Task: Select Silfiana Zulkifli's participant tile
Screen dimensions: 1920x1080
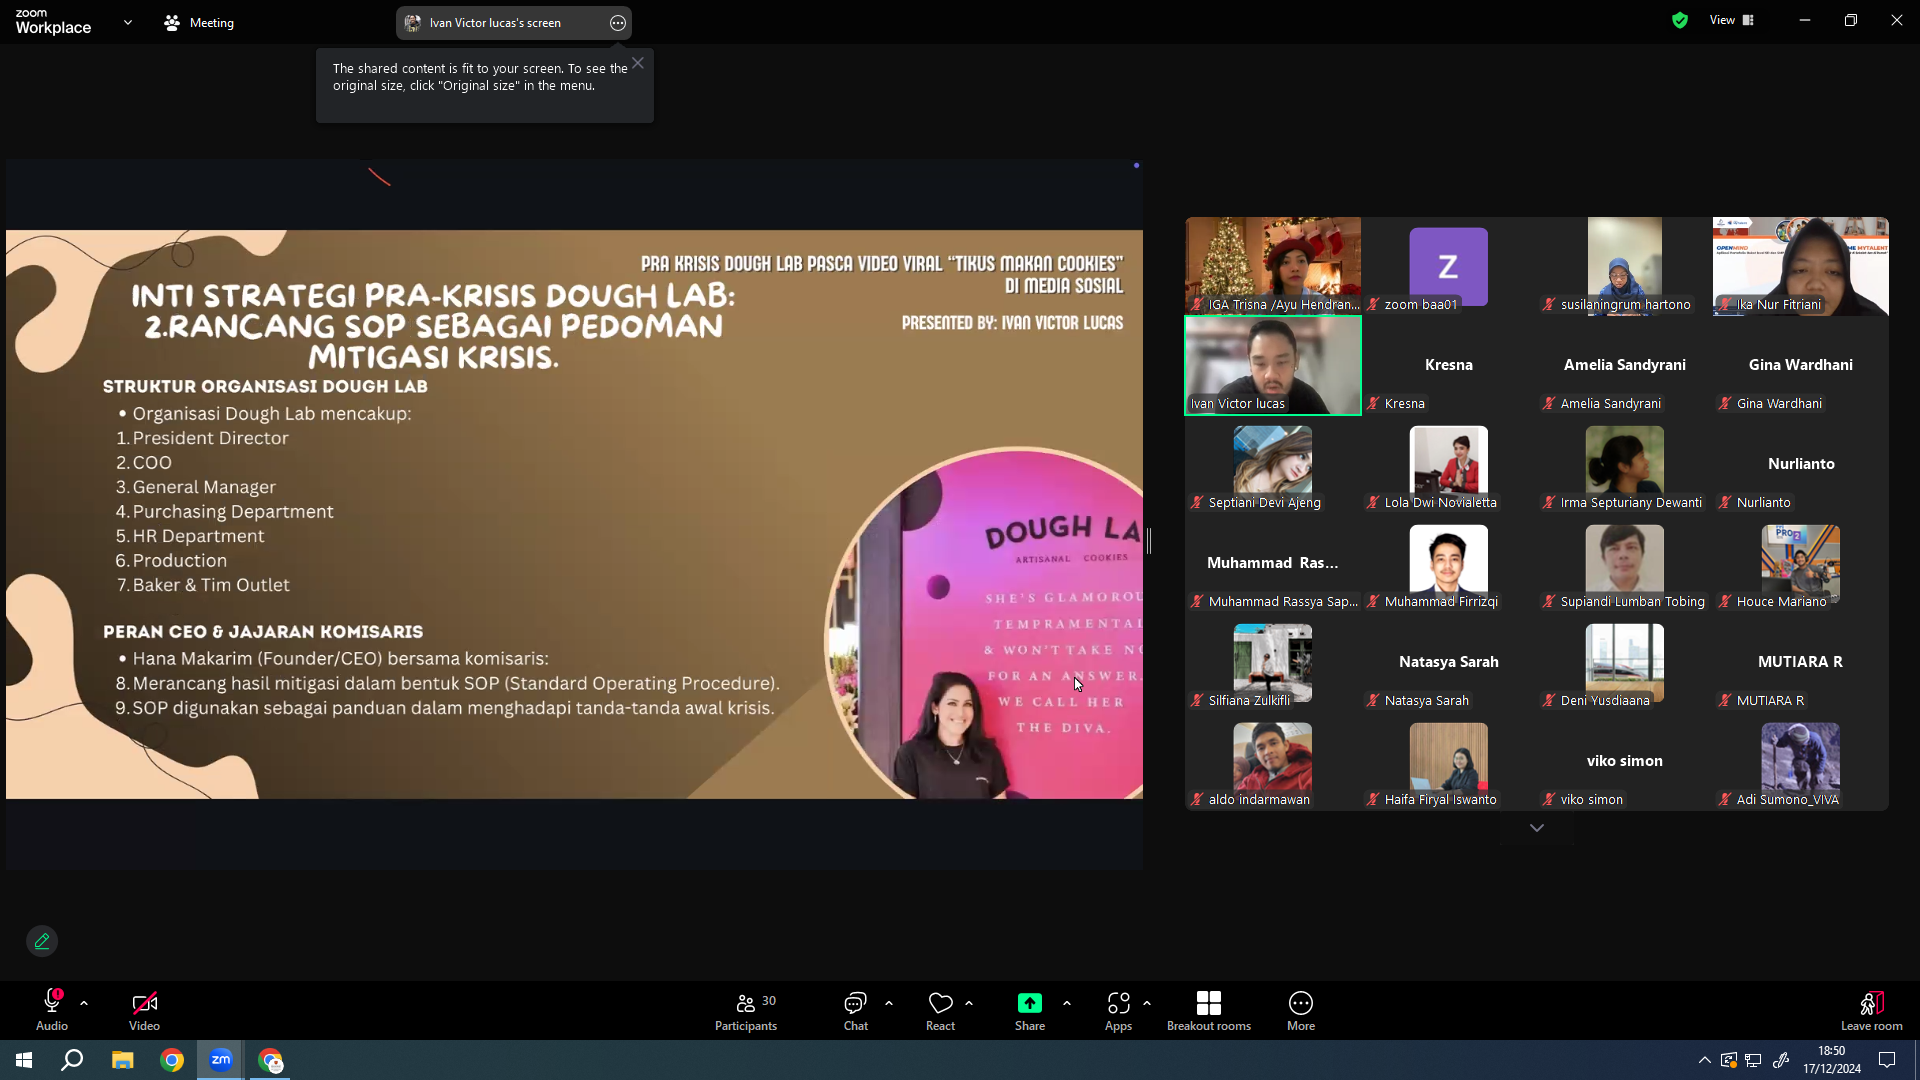Action: (1273, 662)
